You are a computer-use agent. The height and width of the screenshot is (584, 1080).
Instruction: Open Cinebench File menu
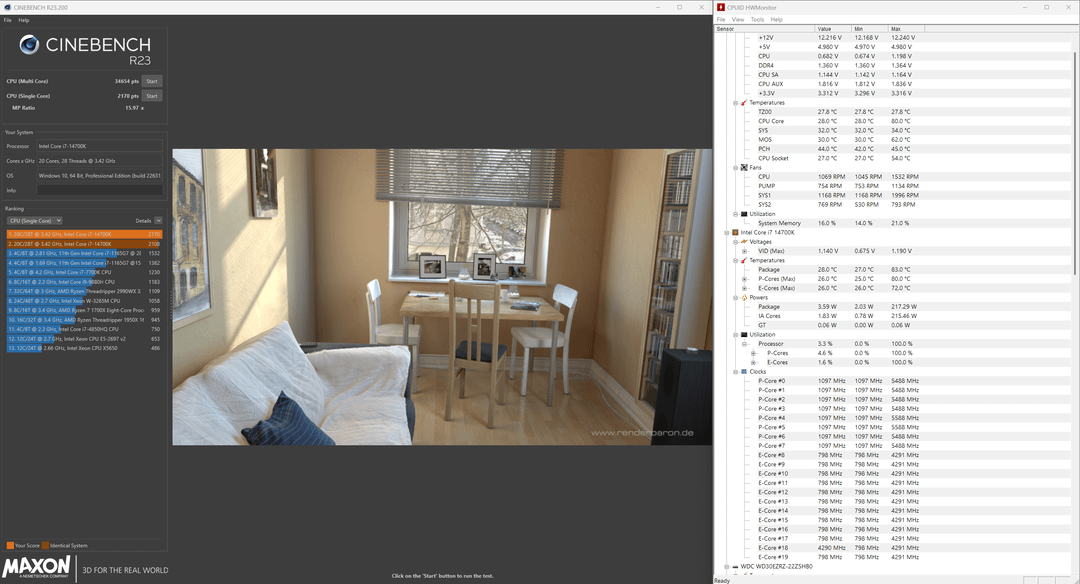click(x=8, y=20)
